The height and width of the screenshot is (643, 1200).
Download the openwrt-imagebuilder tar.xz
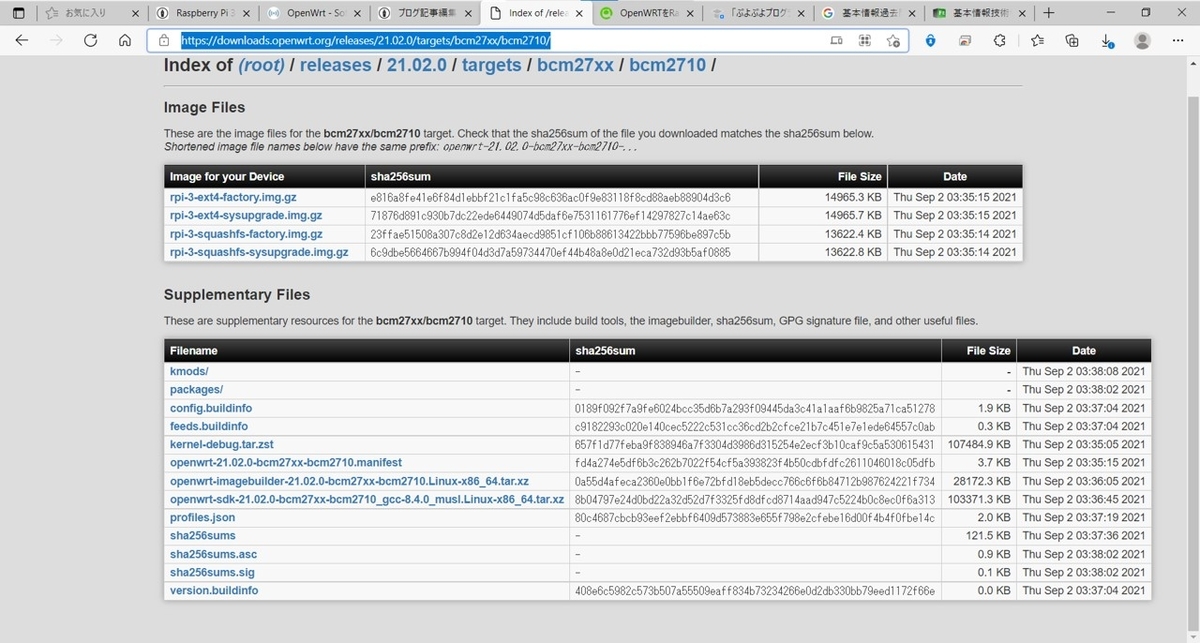pos(349,481)
